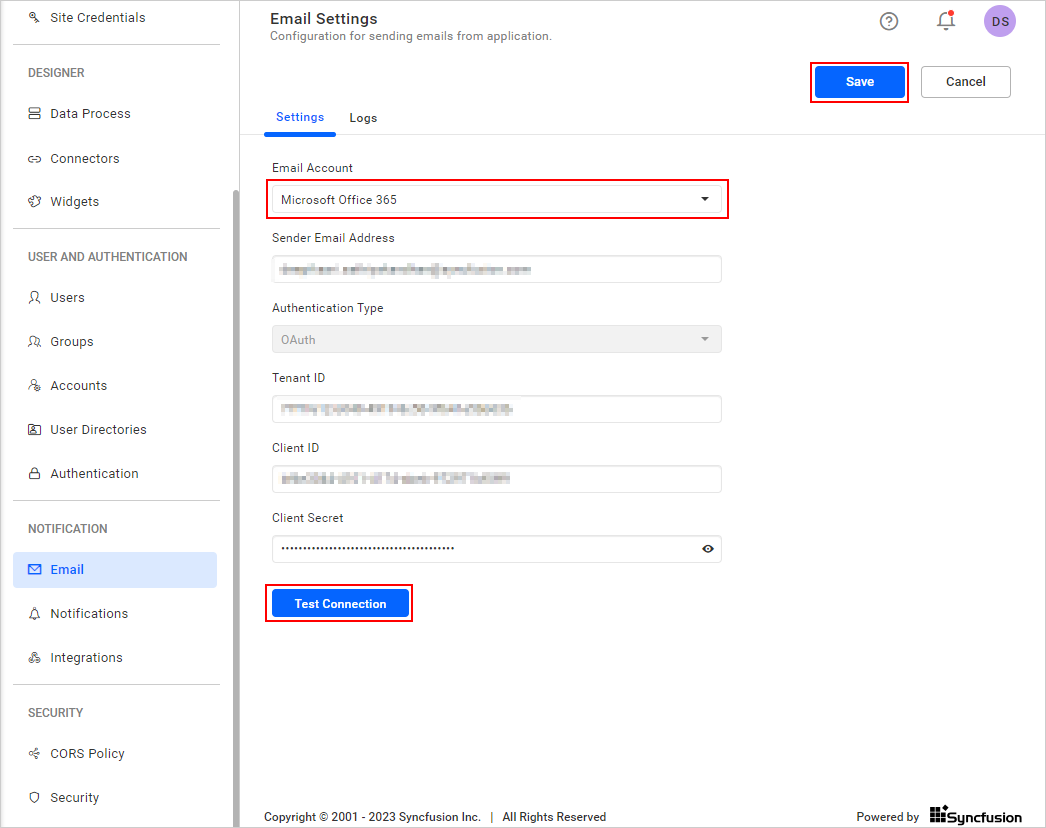The height and width of the screenshot is (828, 1046).
Task: Open the DS user profile avatar
Action: coord(1000,21)
